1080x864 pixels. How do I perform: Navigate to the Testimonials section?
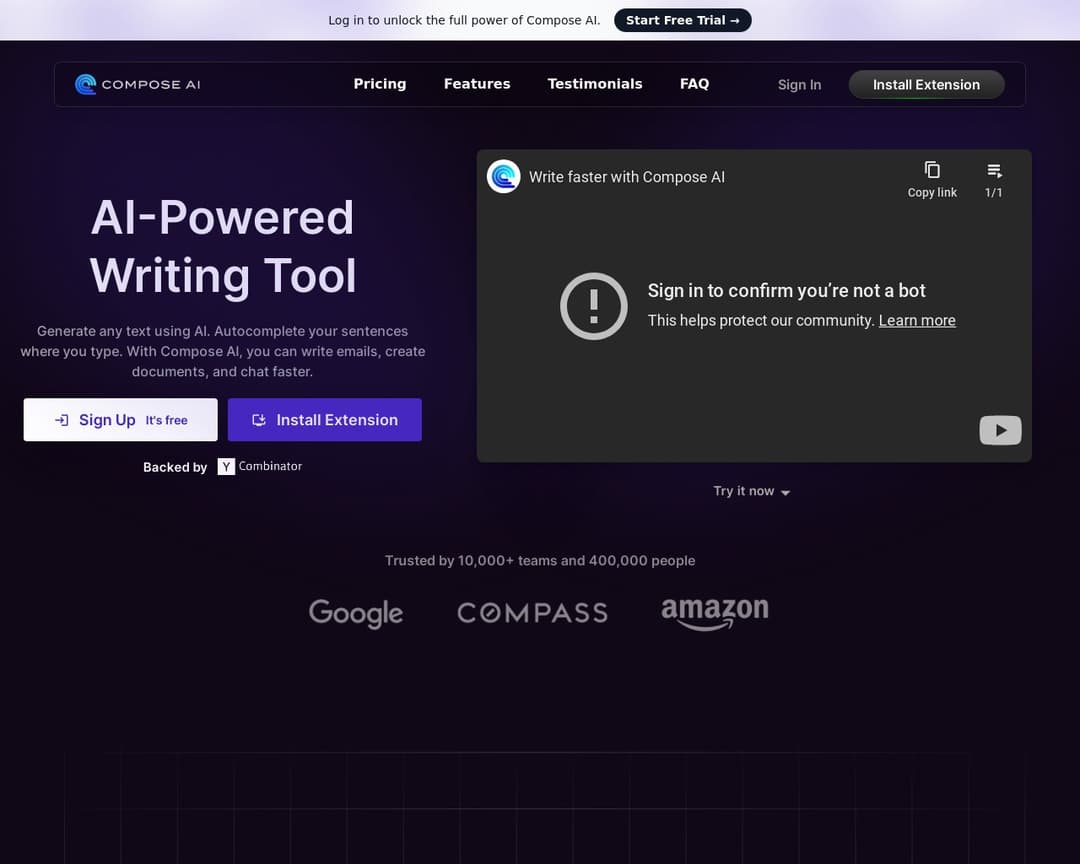coord(595,84)
